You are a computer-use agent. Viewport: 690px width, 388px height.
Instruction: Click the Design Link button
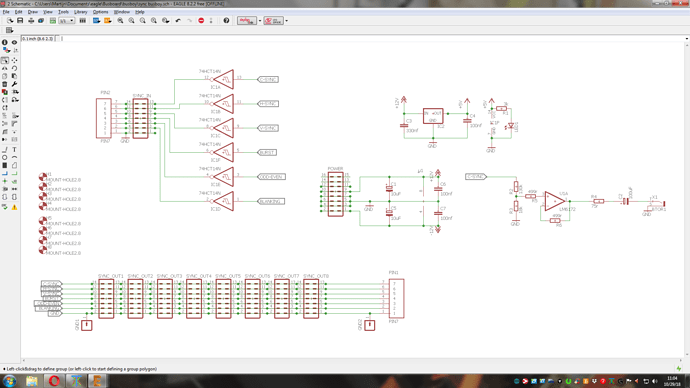[247, 21]
